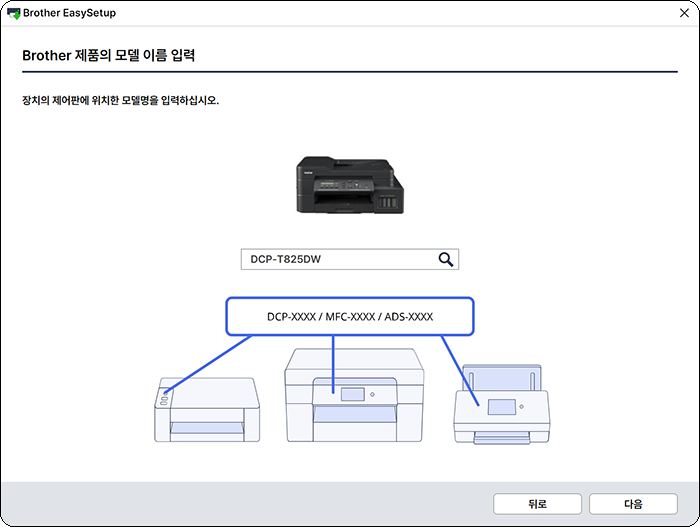The height and width of the screenshot is (527, 700).
Task: Click the 'DCP-XXXX / MFC-XXXX / ADS-XXXX' text
Action: [350, 317]
